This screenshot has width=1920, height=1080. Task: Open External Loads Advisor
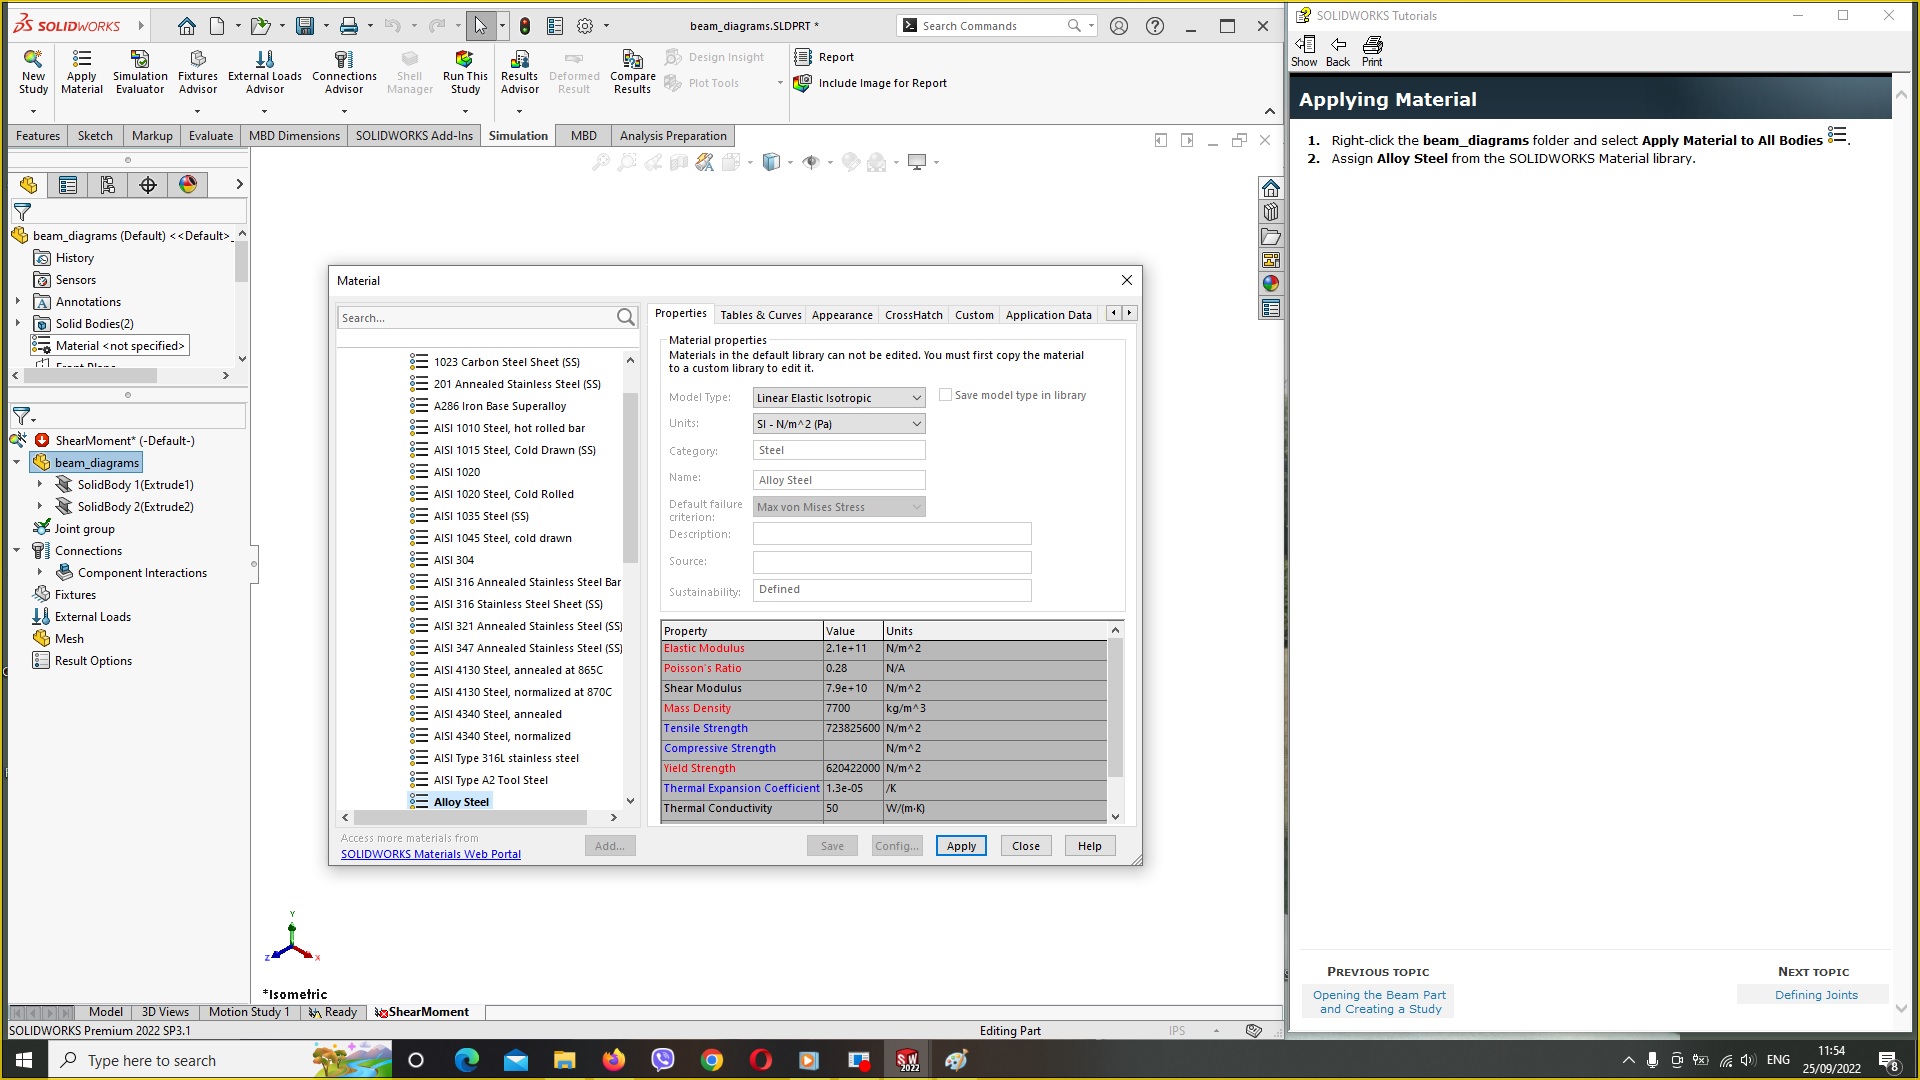pyautogui.click(x=264, y=72)
